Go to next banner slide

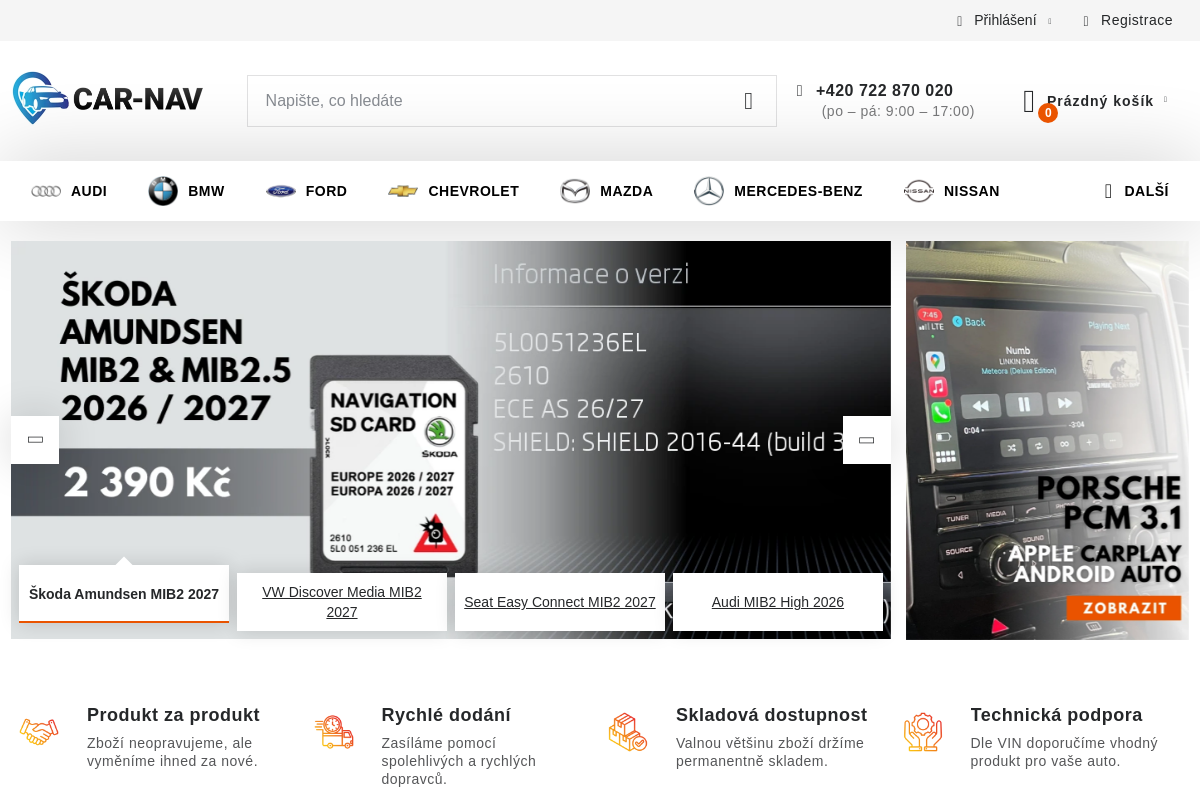coord(867,440)
